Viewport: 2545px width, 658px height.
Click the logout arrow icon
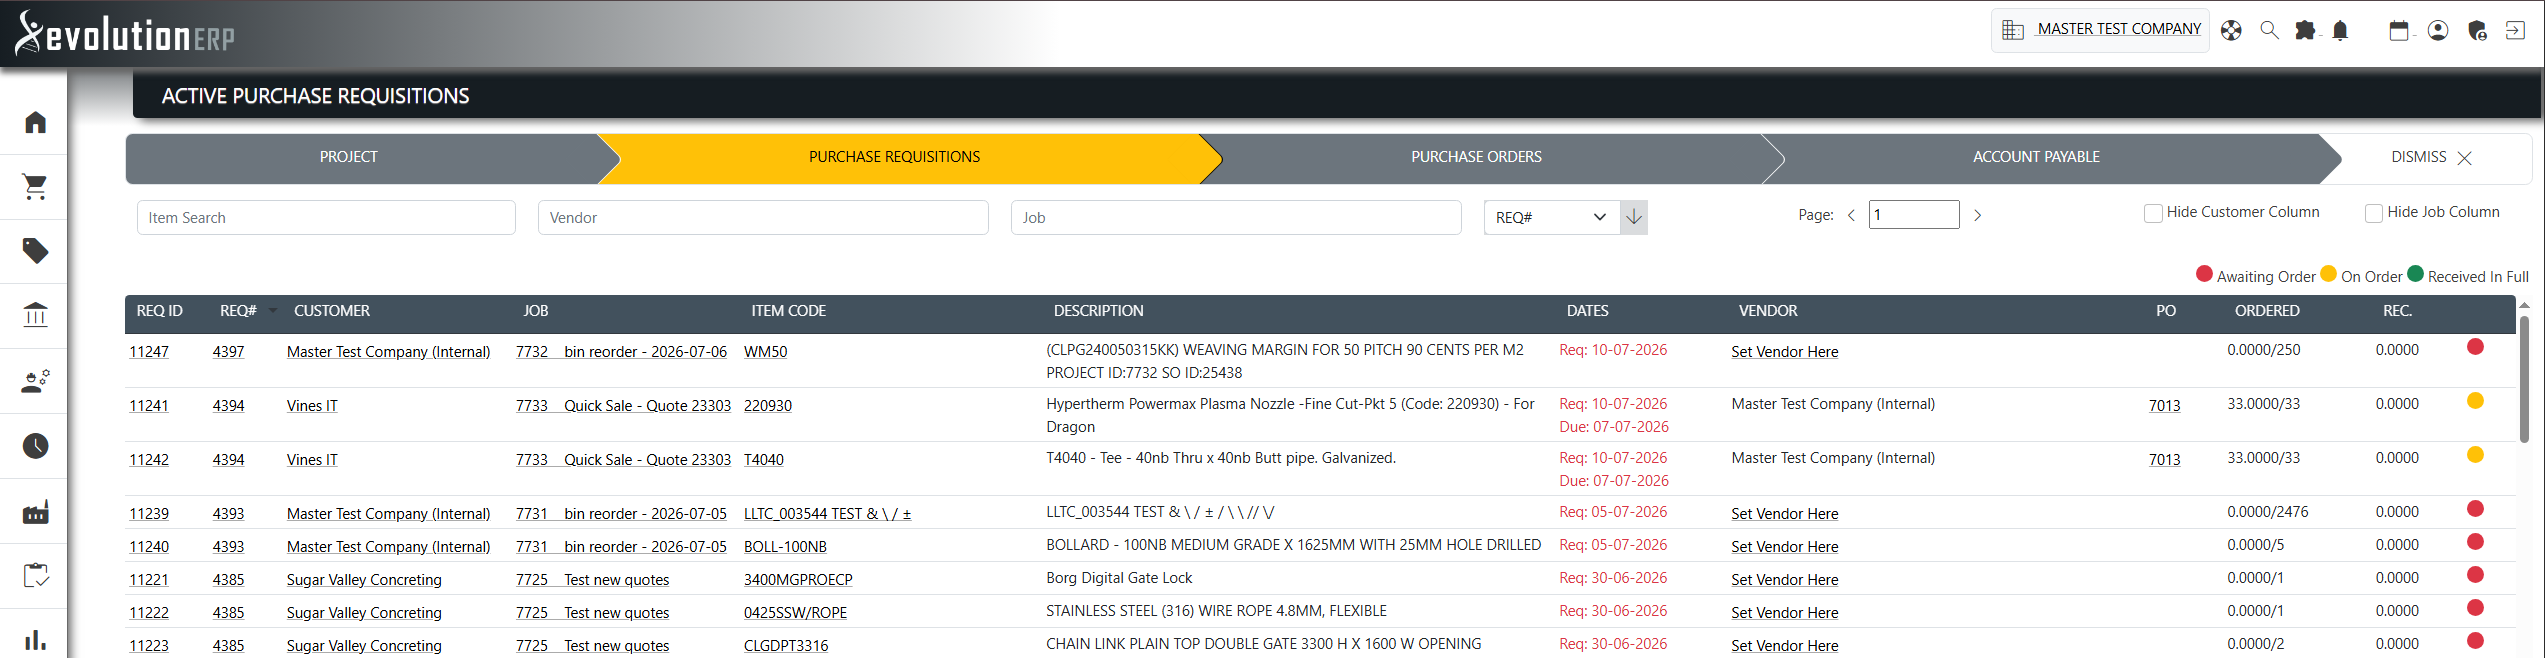pos(2515,30)
